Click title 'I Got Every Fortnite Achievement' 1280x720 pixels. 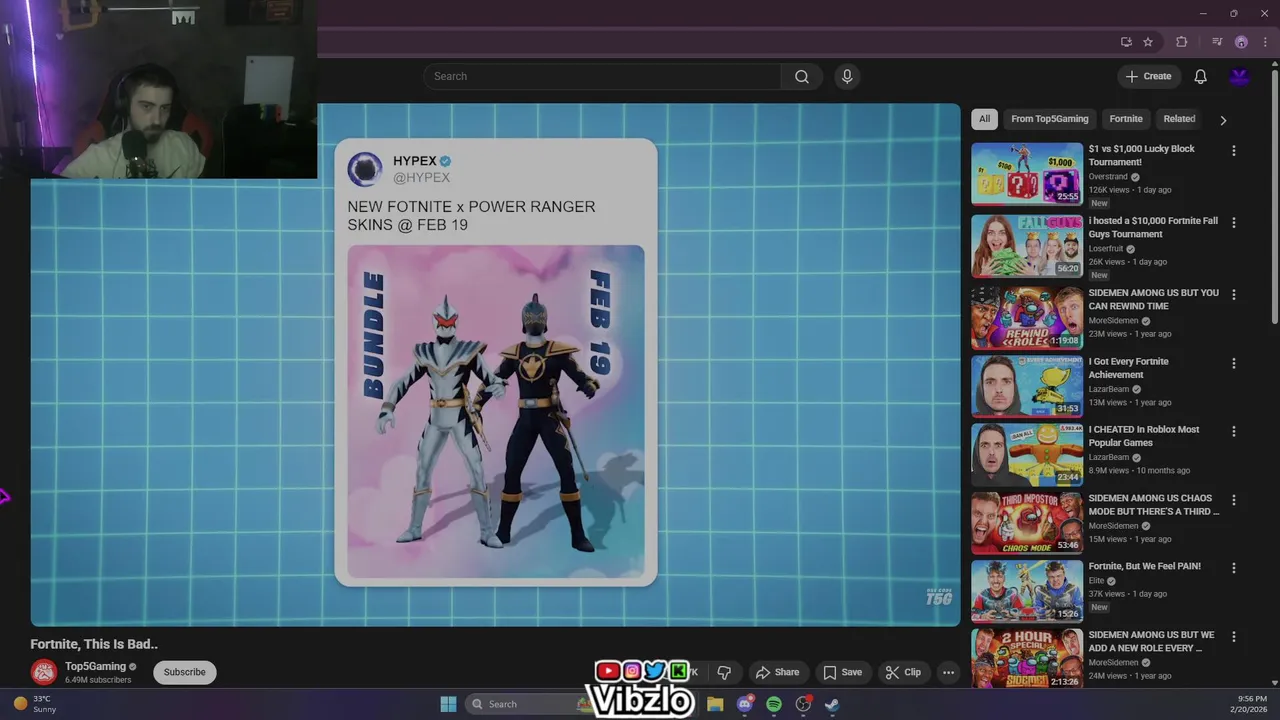tap(1128, 368)
